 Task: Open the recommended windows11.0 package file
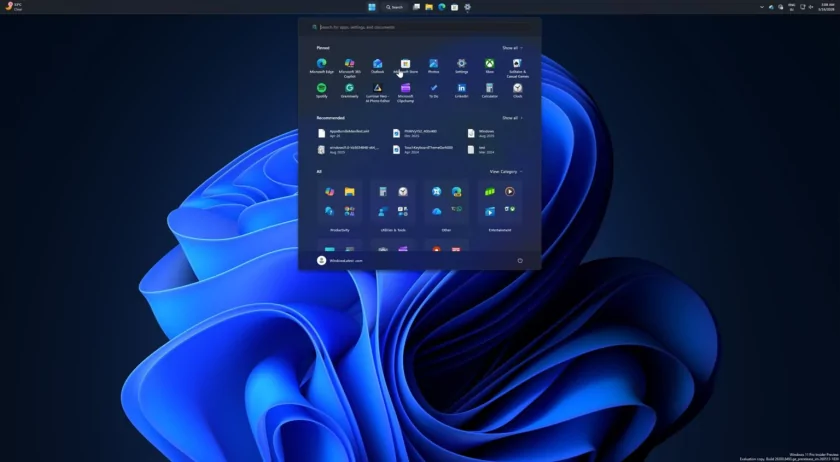point(348,150)
